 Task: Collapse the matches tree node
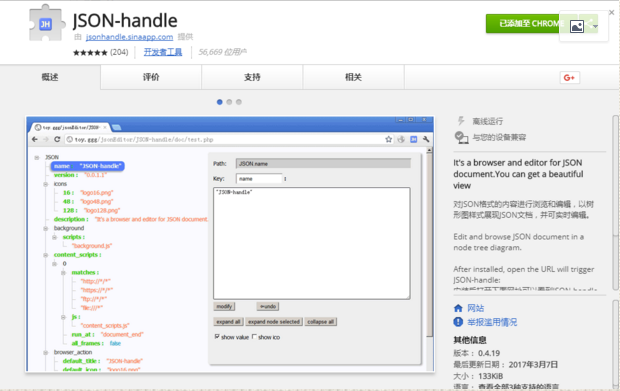[63, 272]
